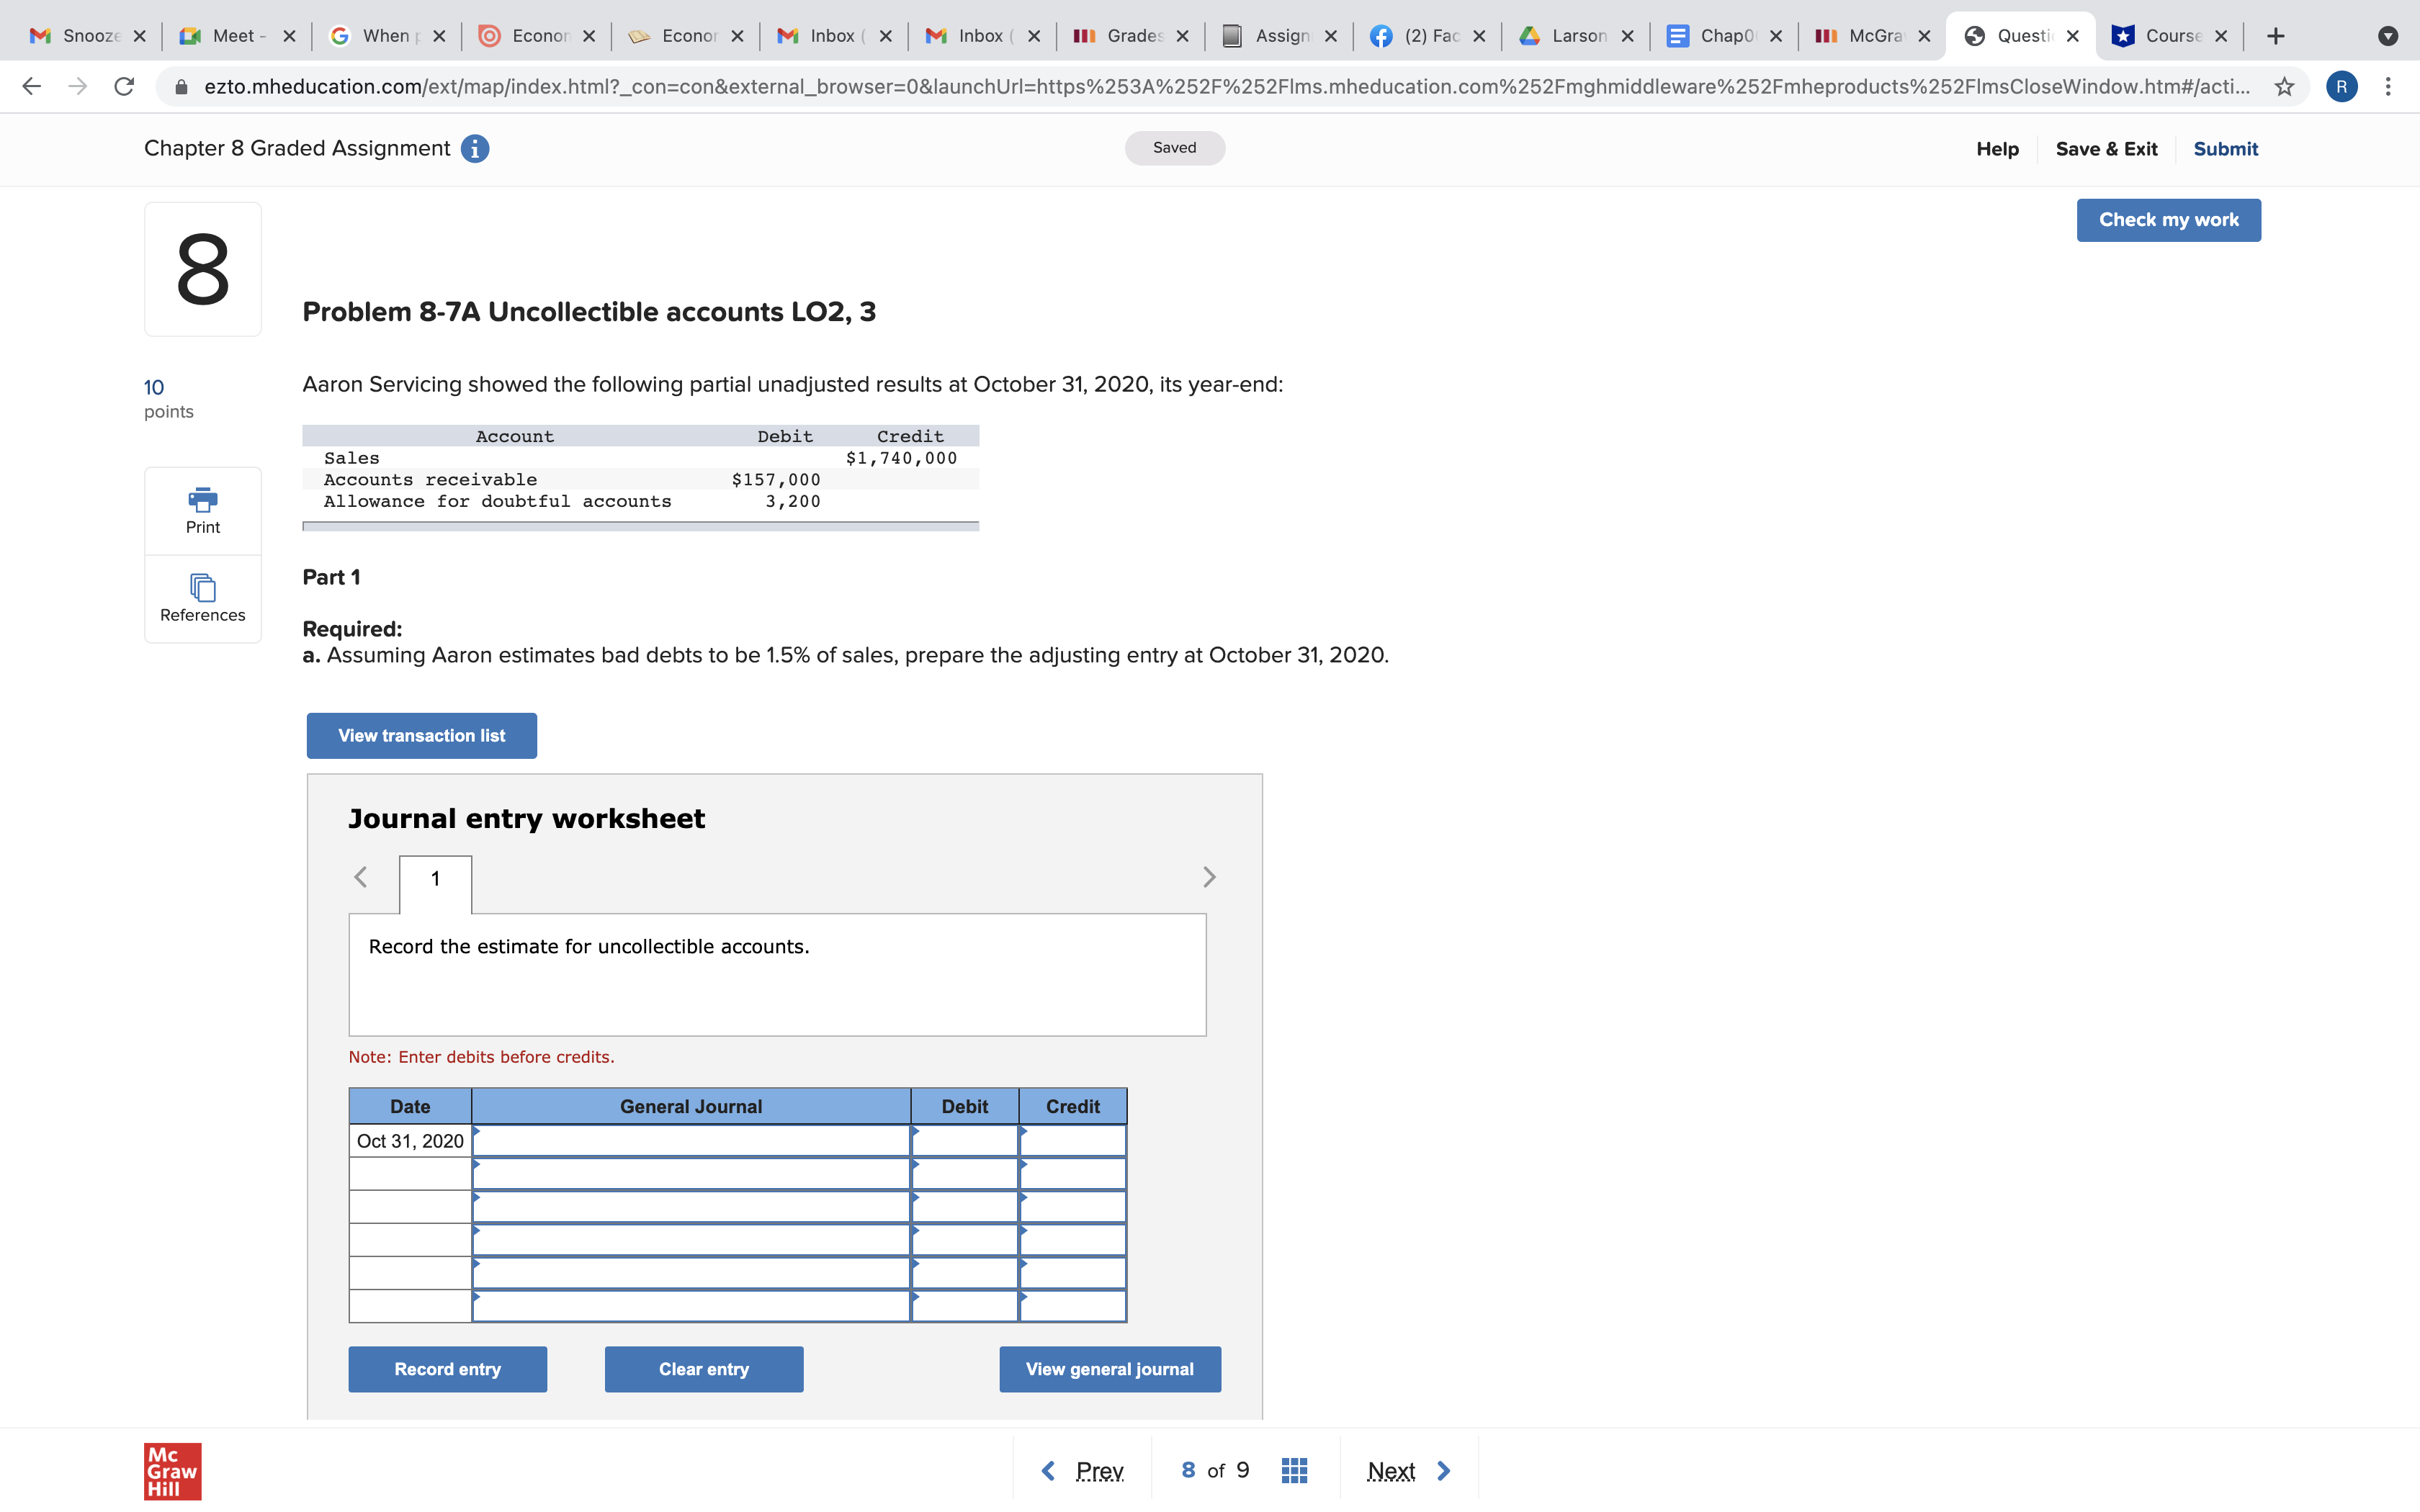2420x1512 pixels.
Task: Click the grid icon beside page numbers
Action: click(x=1294, y=1469)
